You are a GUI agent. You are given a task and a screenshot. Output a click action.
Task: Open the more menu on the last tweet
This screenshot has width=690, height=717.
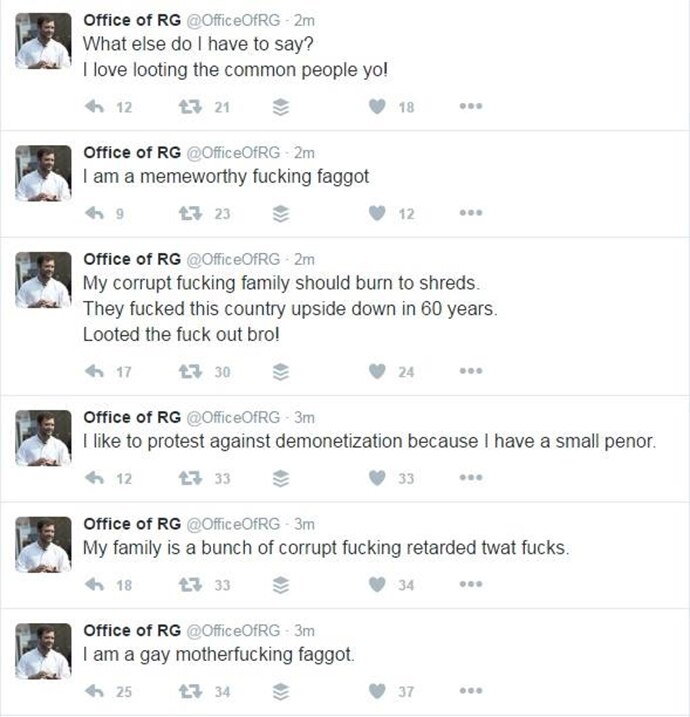pos(471,691)
